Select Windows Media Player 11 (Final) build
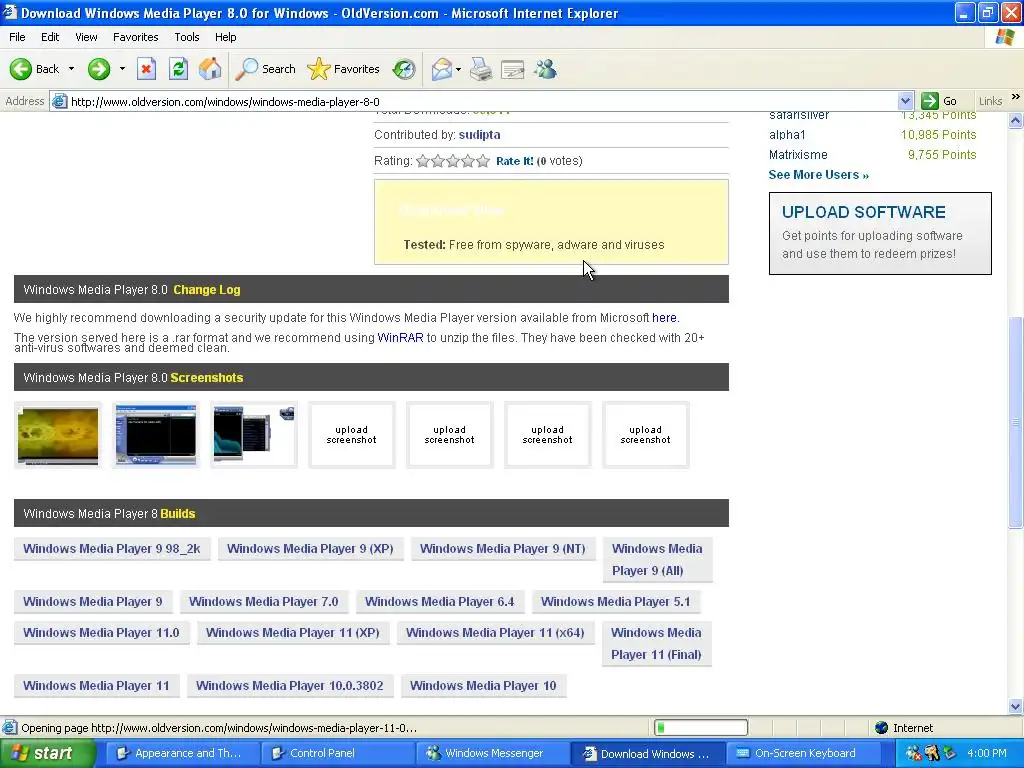 pos(656,643)
